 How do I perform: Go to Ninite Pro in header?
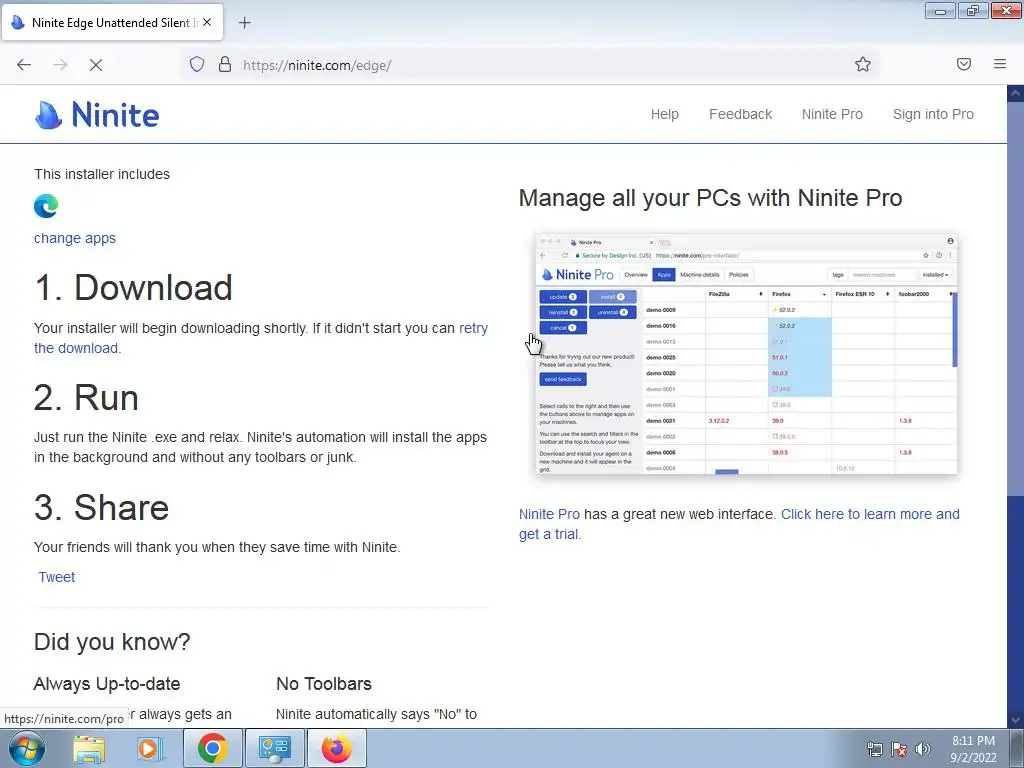pyautogui.click(x=832, y=114)
